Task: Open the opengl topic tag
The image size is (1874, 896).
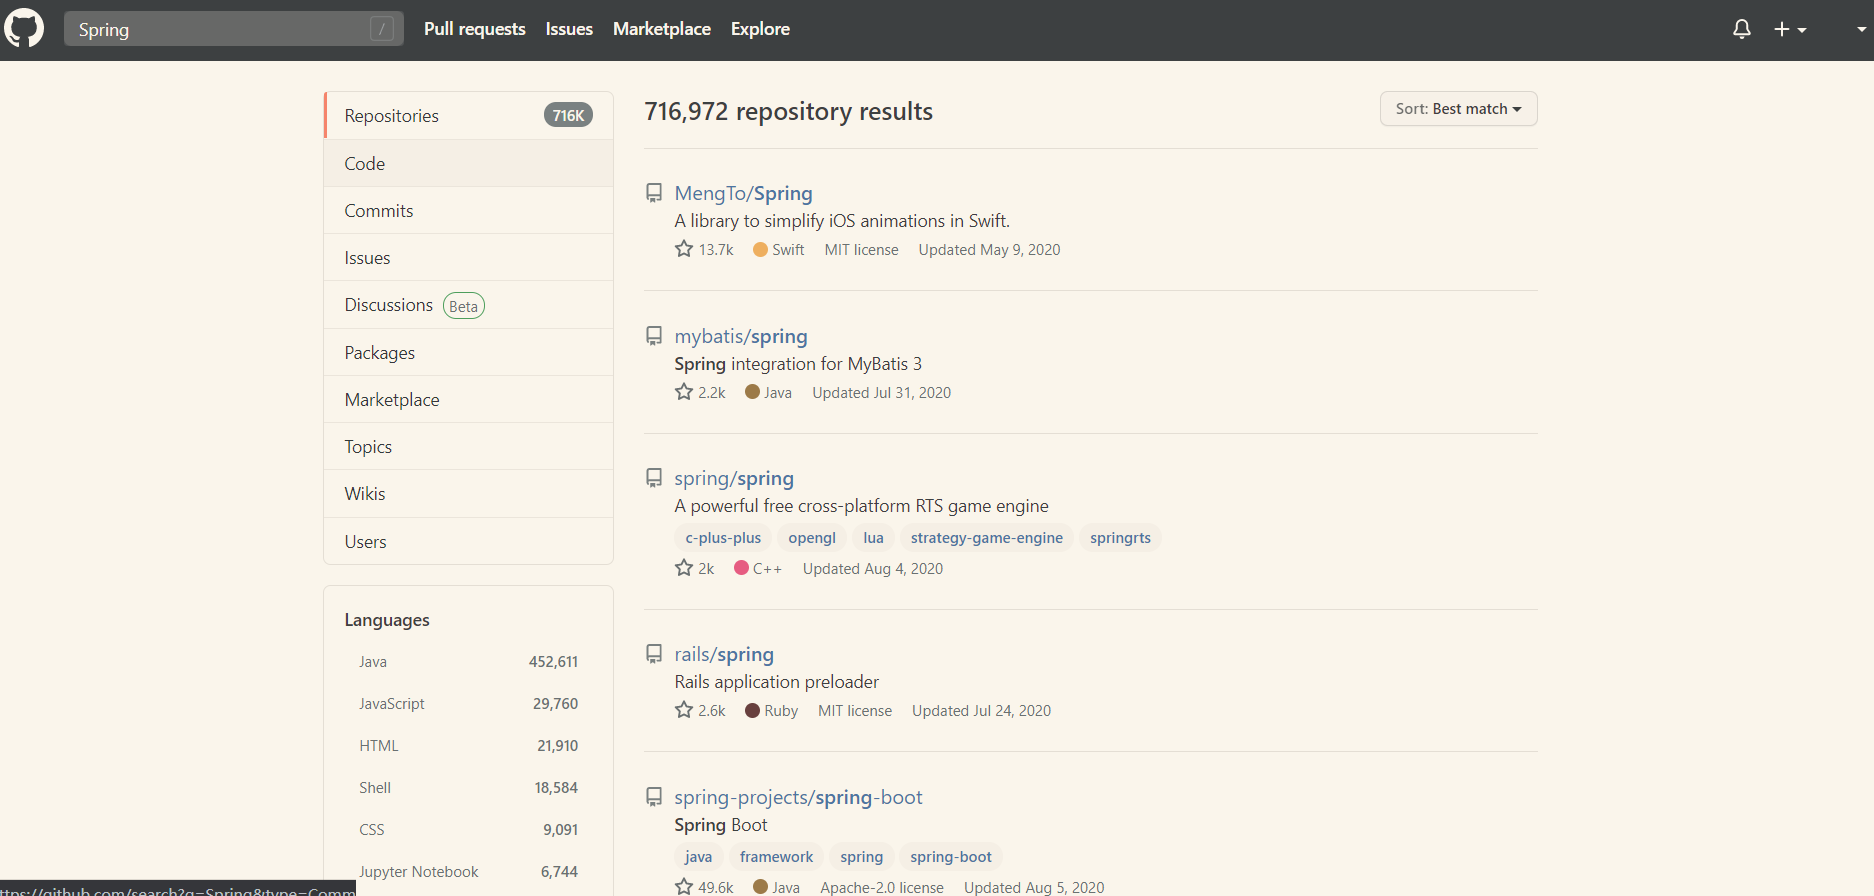Action: pos(812,538)
